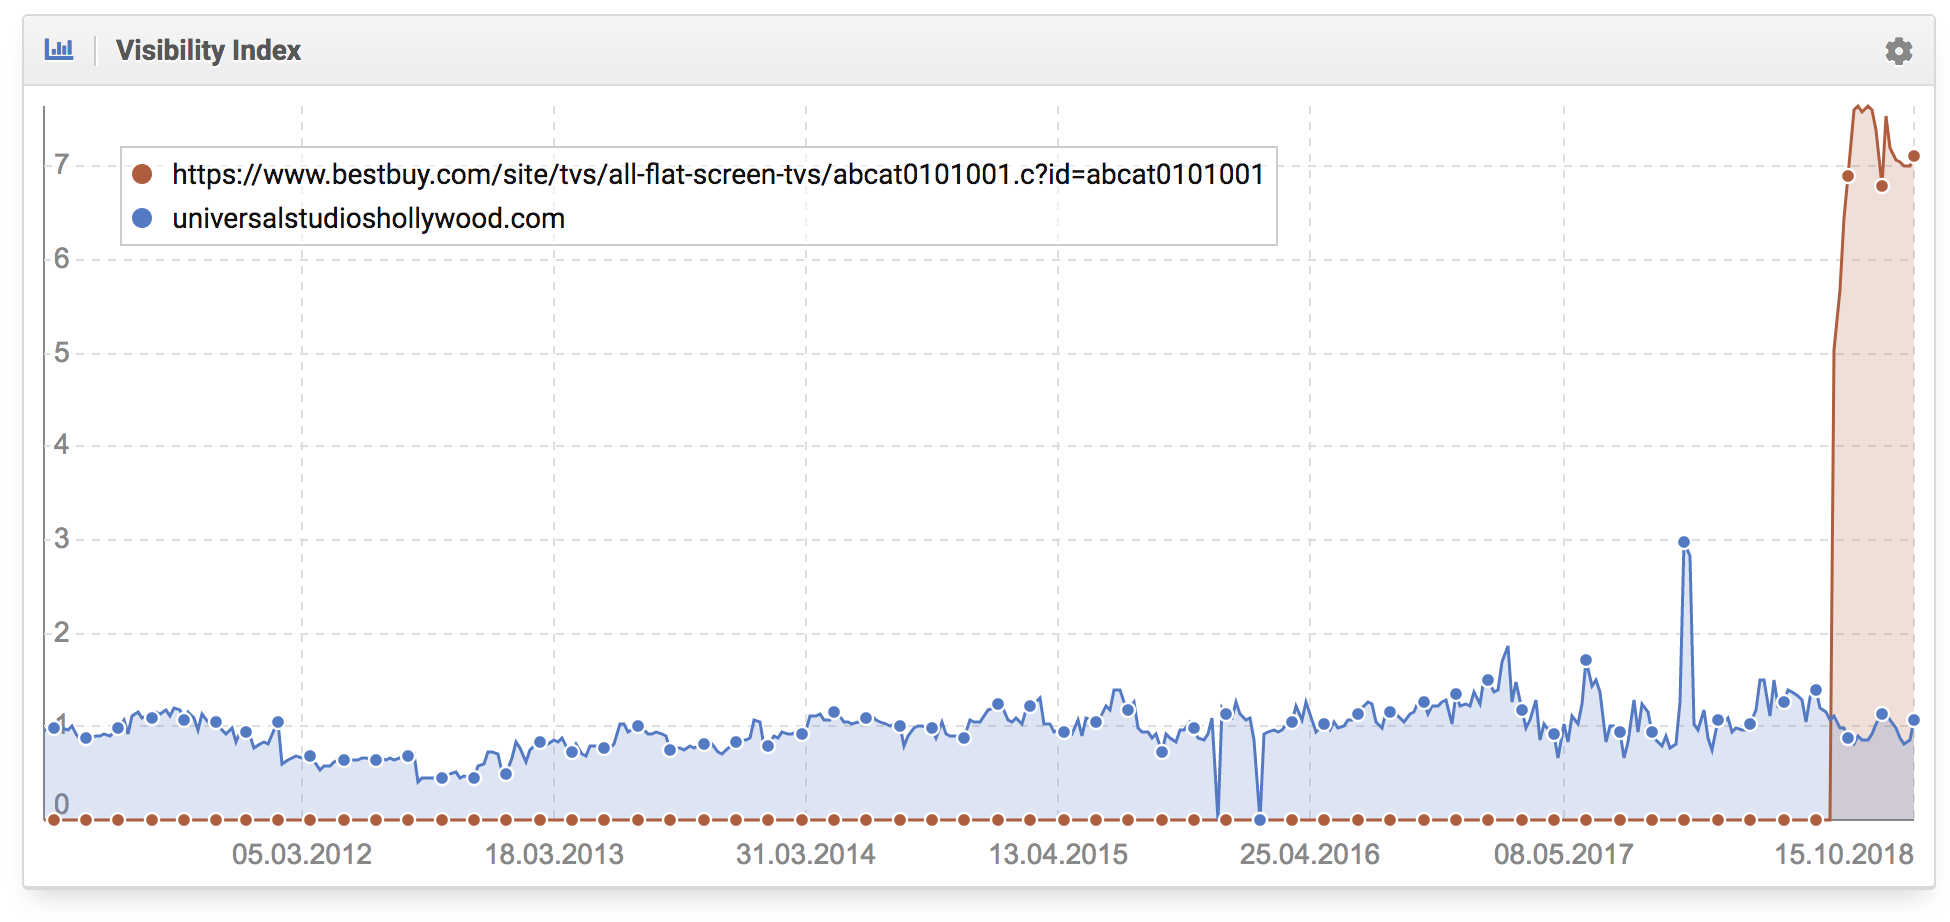The height and width of the screenshot is (922, 1950).
Task: Click the y-axis label 4
Action: (62, 445)
